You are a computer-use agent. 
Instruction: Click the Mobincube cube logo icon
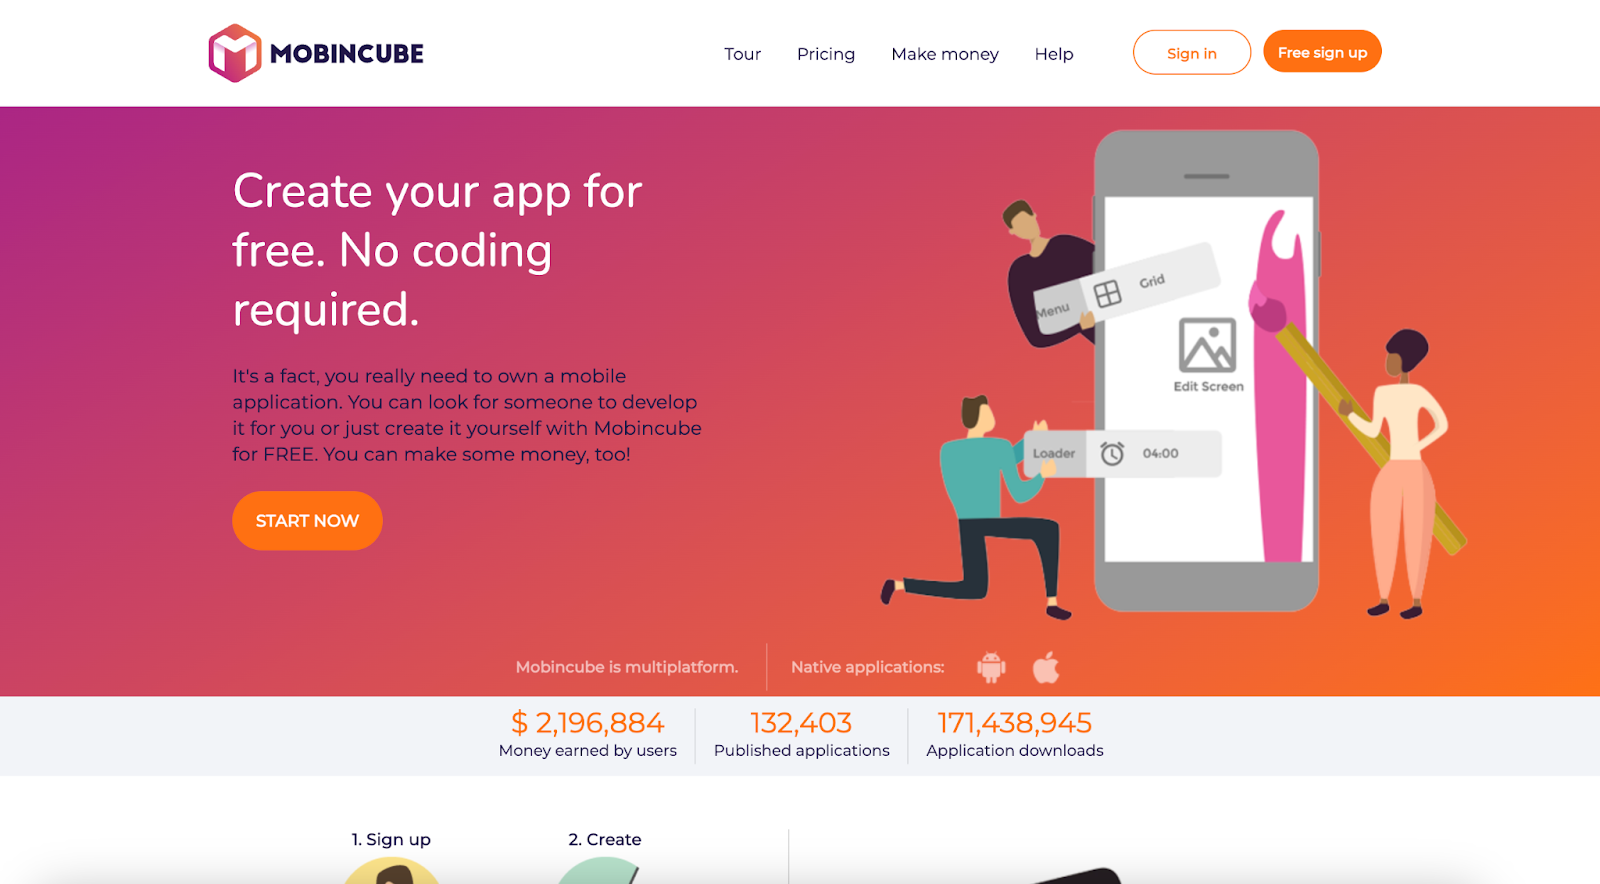click(x=235, y=53)
